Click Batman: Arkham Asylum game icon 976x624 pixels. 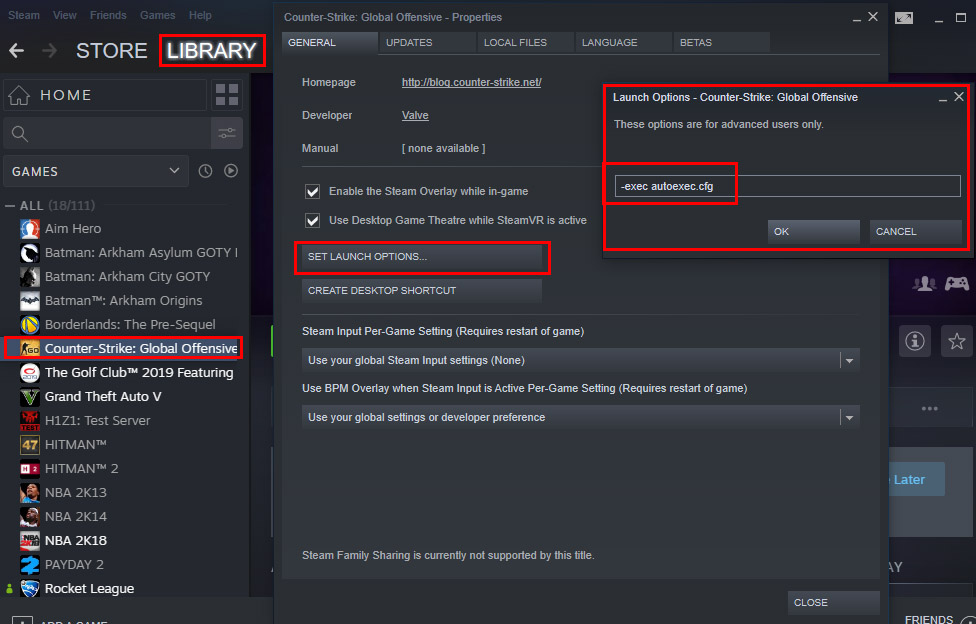coord(30,253)
